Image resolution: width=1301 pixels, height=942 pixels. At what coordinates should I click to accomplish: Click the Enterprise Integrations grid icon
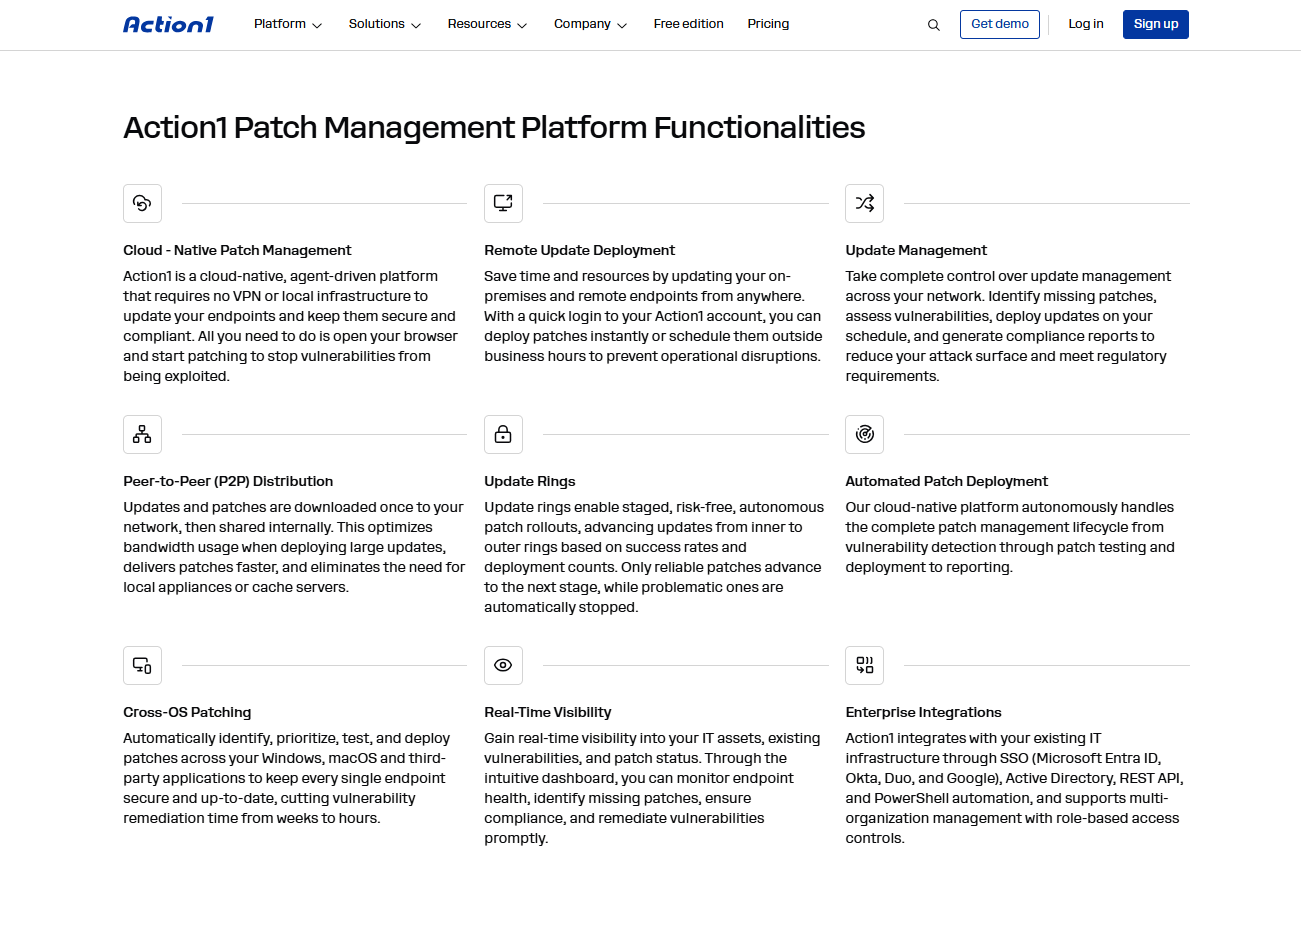864,665
